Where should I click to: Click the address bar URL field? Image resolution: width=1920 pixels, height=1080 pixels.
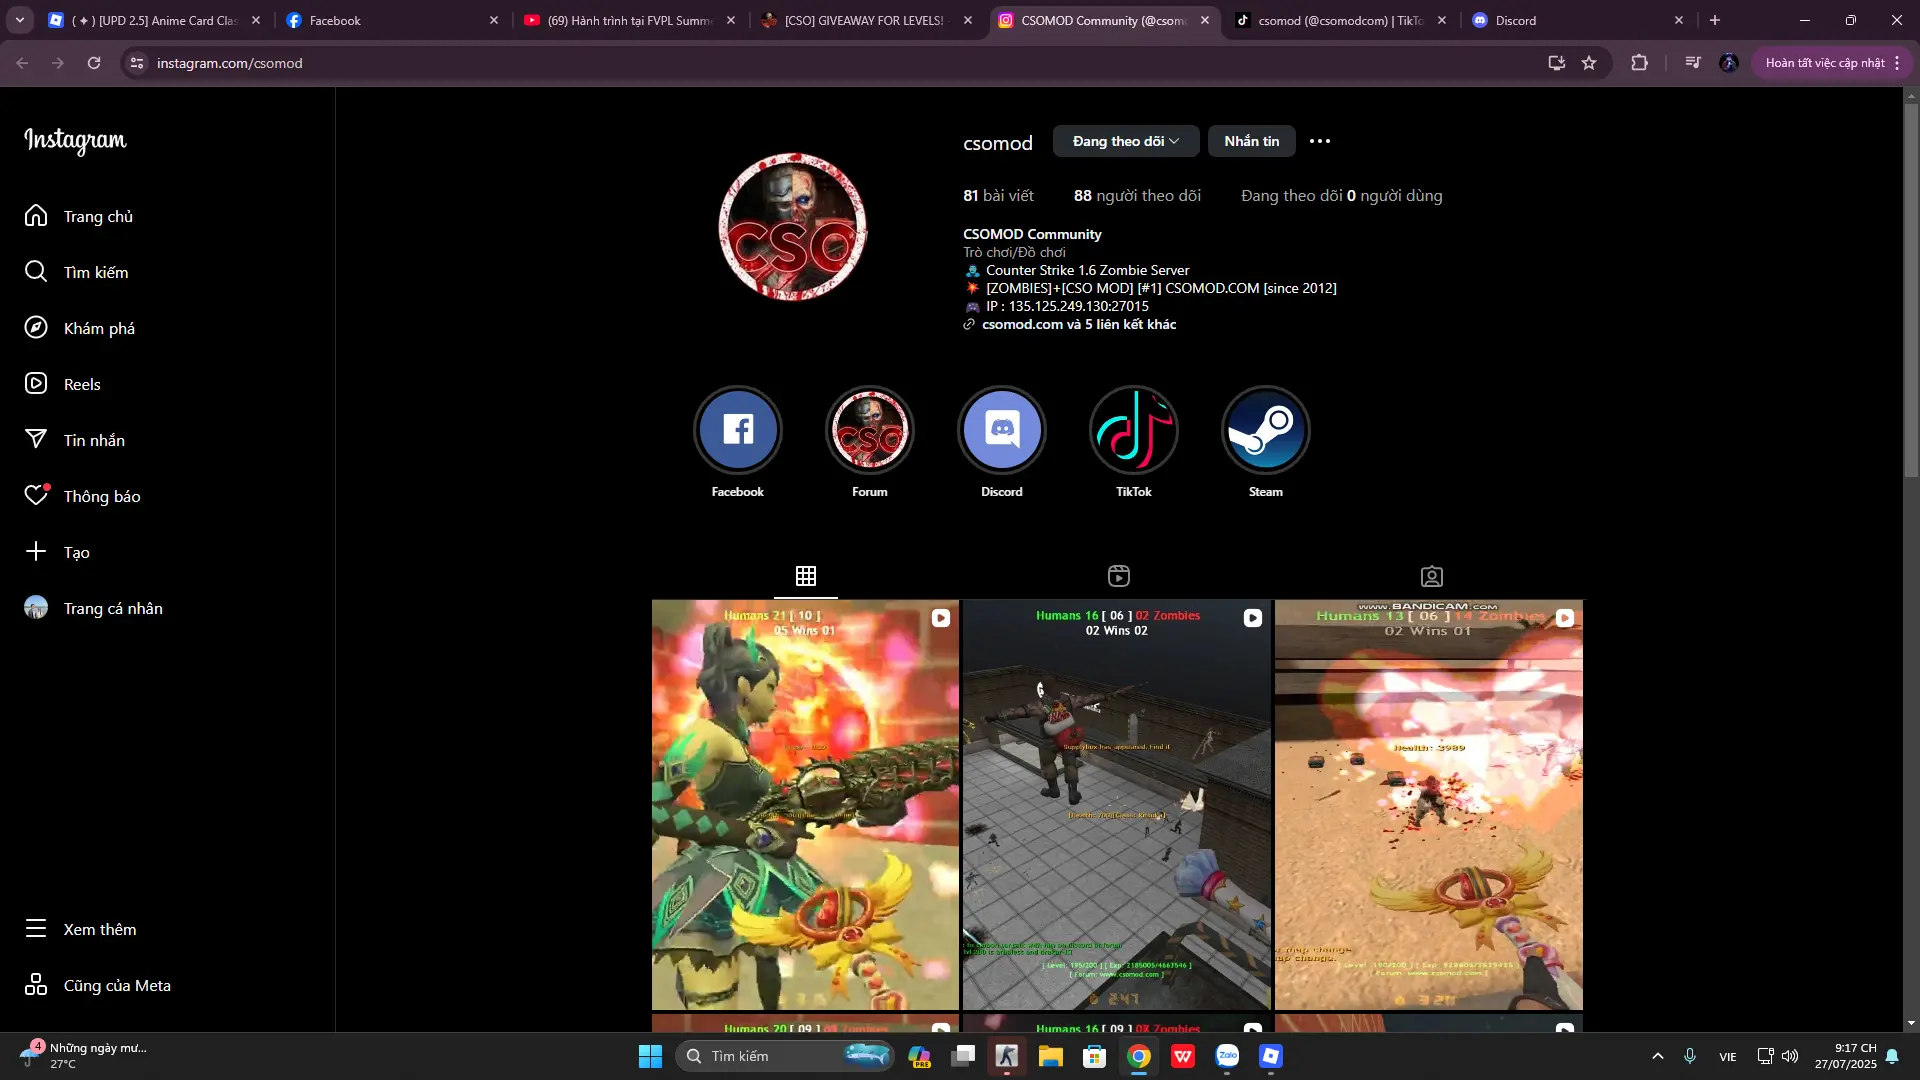click(x=840, y=63)
